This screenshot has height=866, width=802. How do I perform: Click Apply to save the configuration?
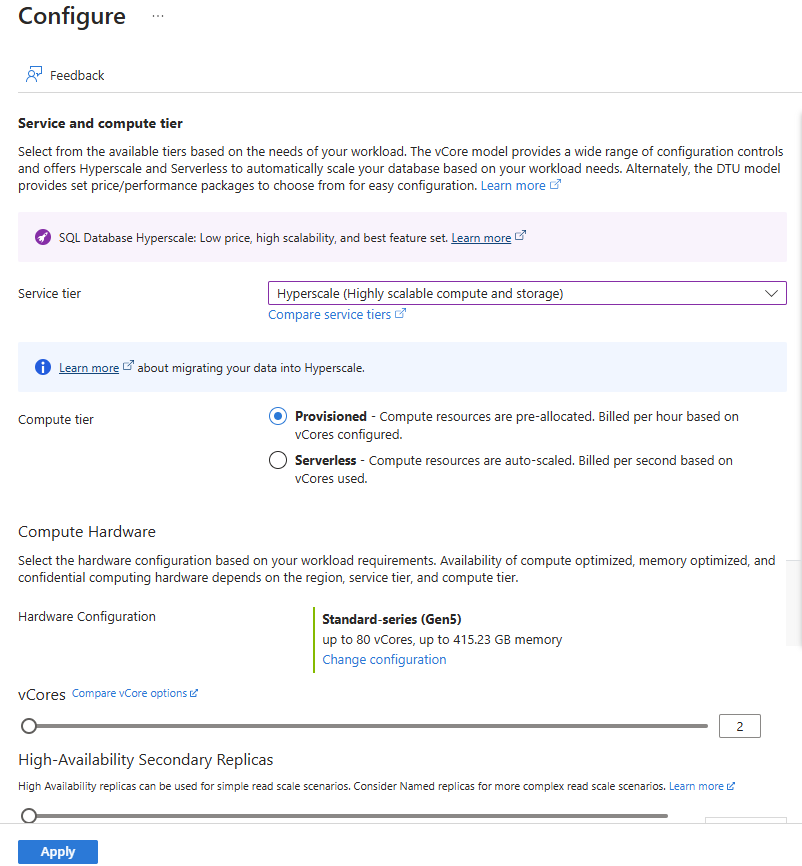(57, 851)
